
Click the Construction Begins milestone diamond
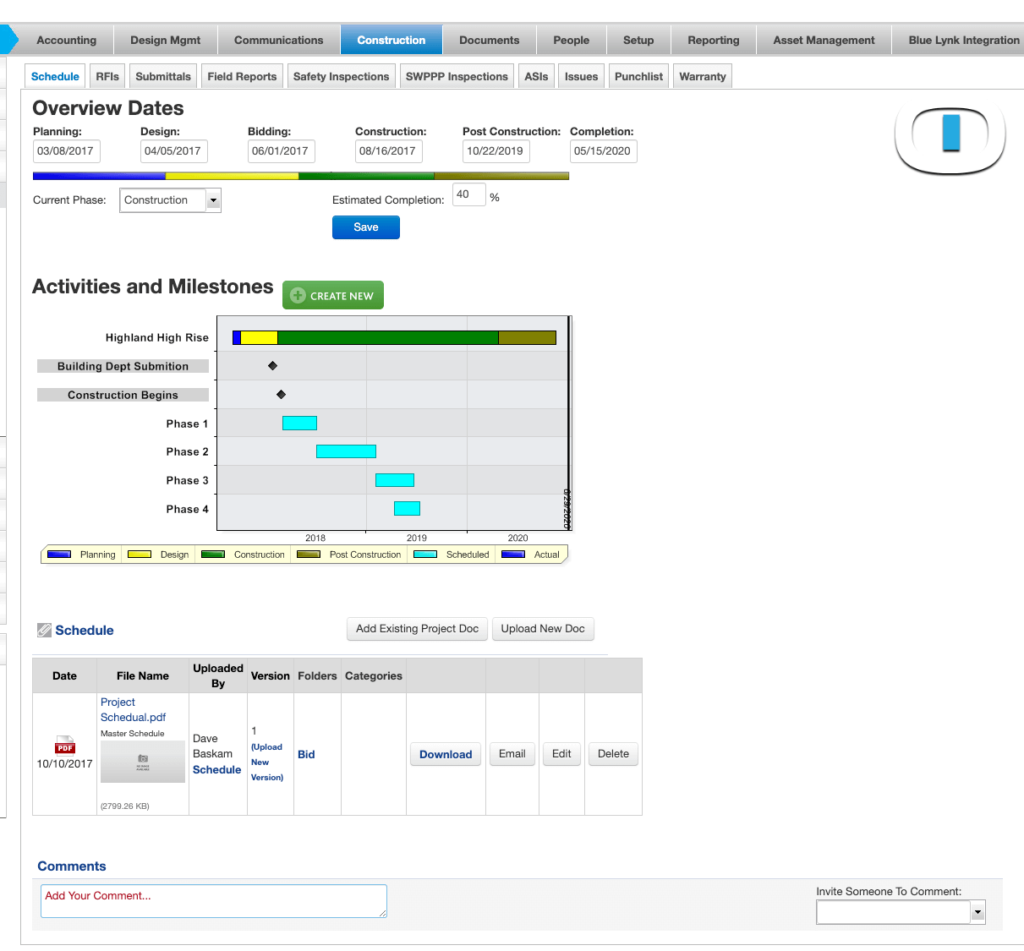(281, 395)
